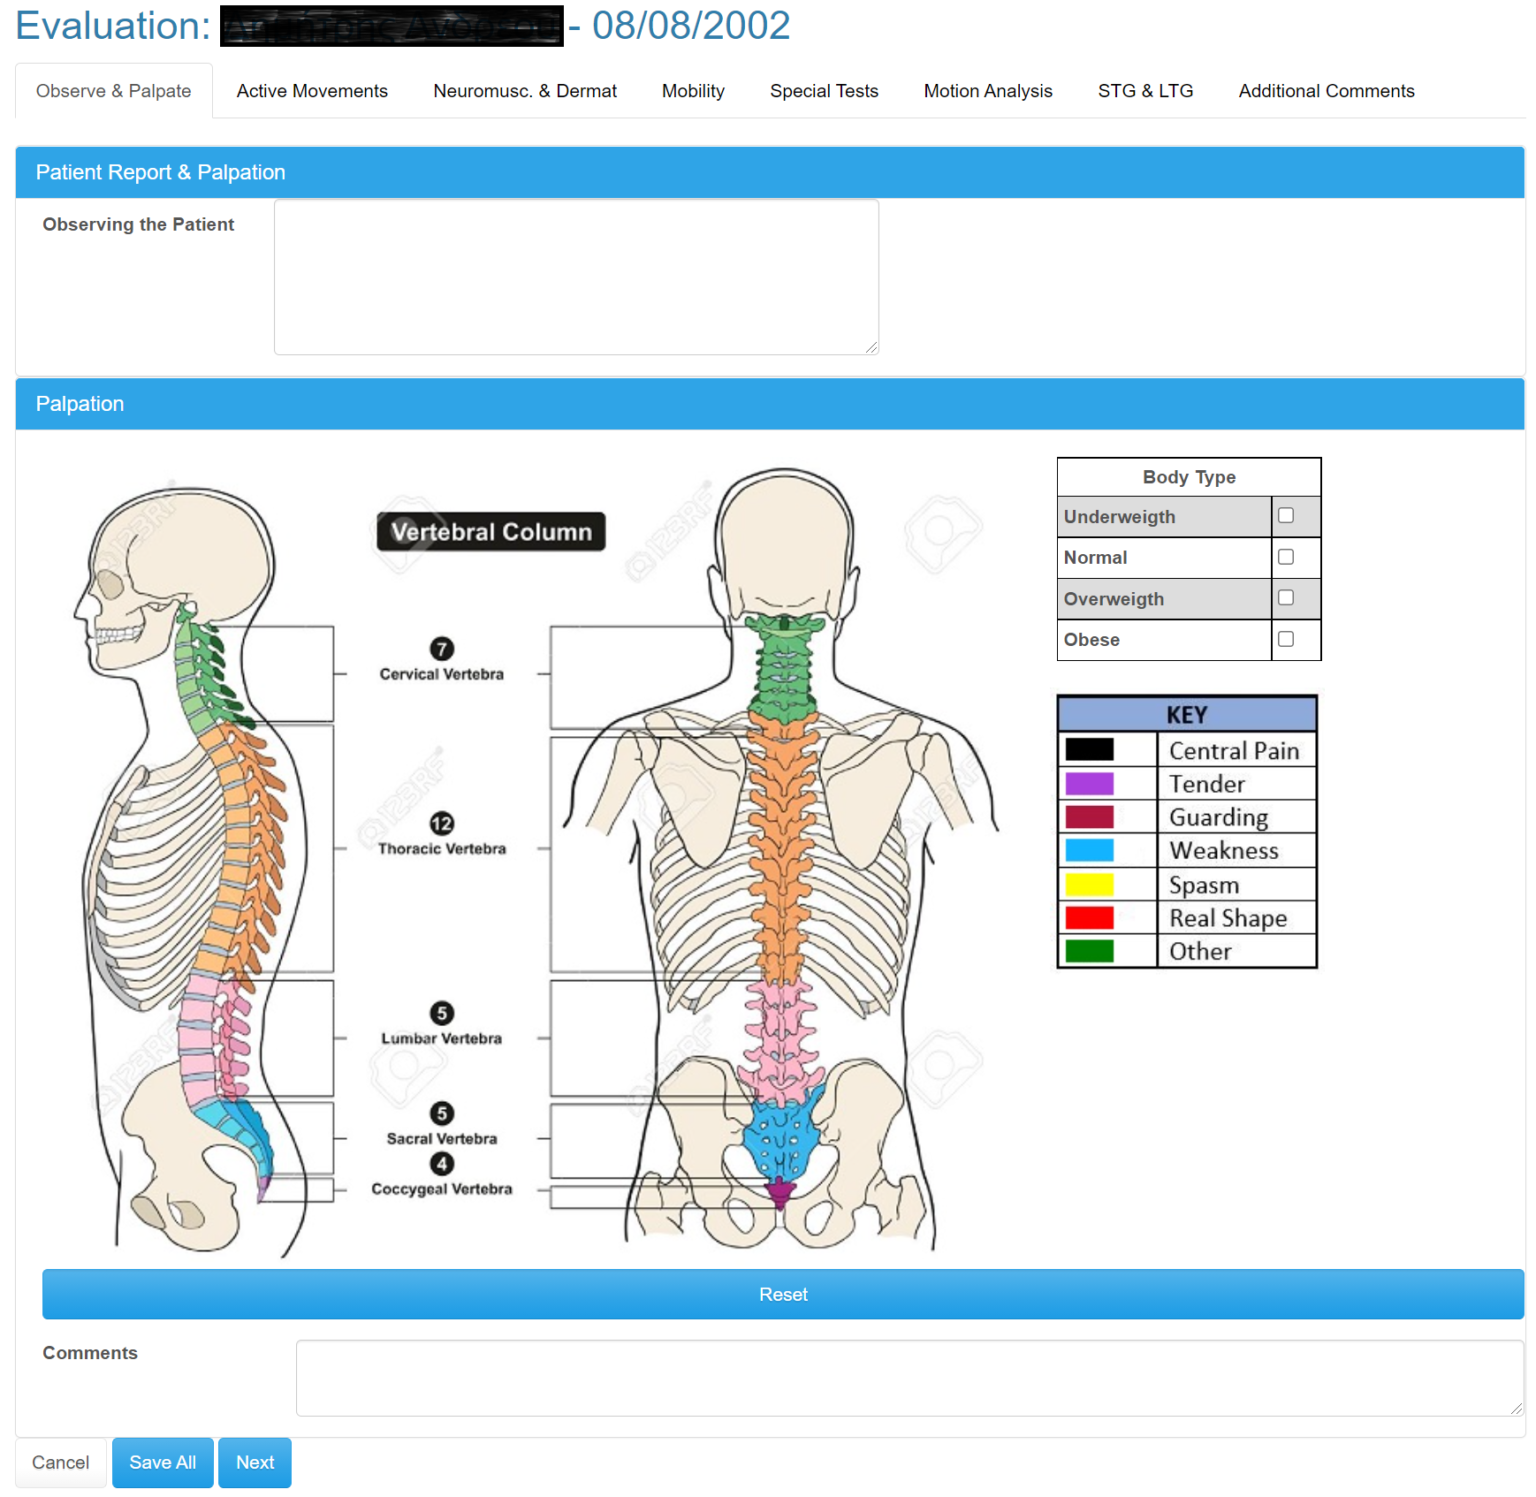Image resolution: width=1536 pixels, height=1497 pixels.
Task: Open the Neuromusc. & Dermat tab
Action: [x=524, y=90]
